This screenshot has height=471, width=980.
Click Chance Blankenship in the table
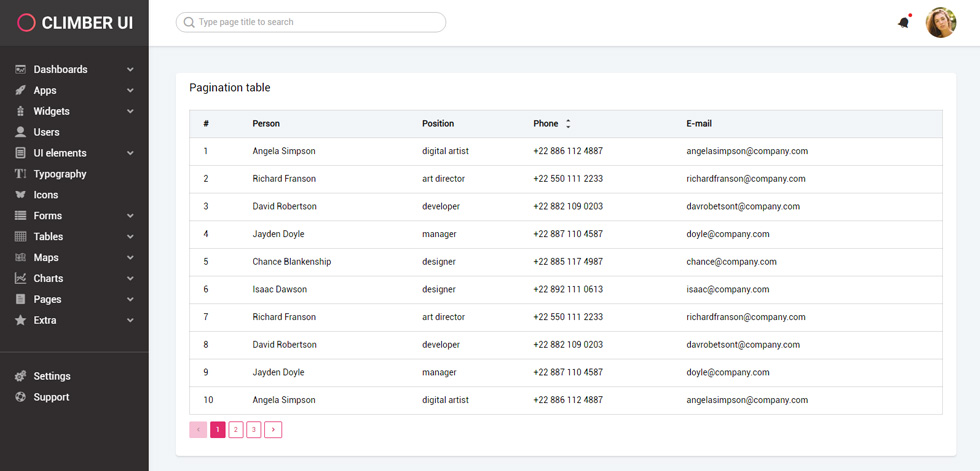click(292, 262)
